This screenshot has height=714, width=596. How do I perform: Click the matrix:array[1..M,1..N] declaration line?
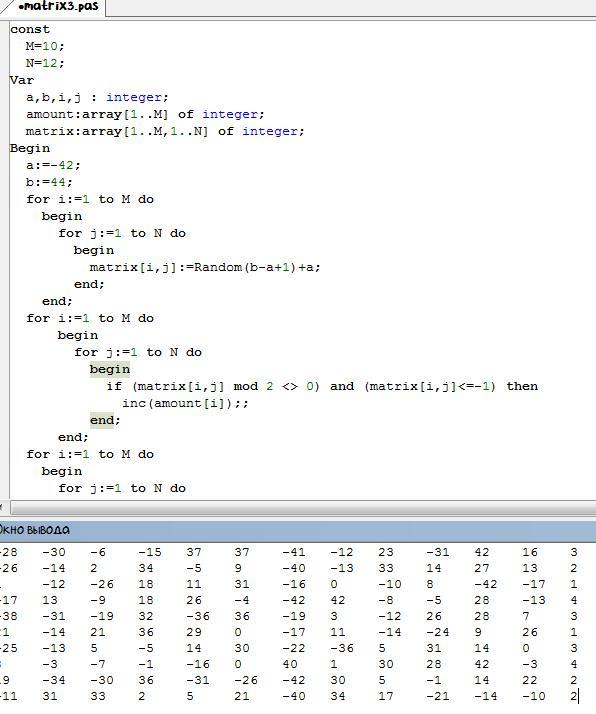click(x=165, y=132)
